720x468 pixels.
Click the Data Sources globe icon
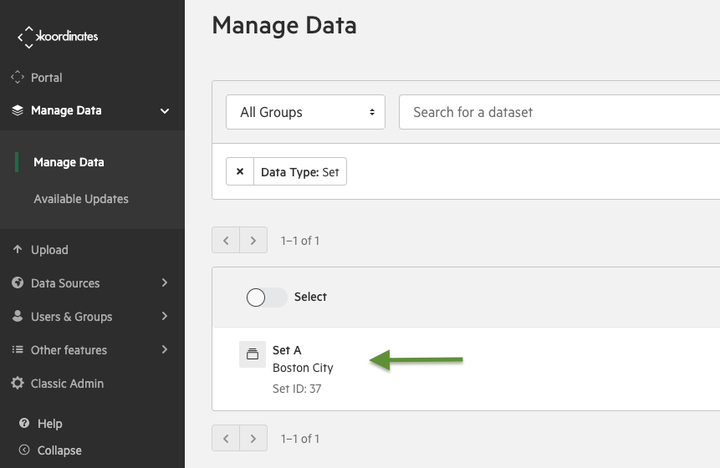17,282
